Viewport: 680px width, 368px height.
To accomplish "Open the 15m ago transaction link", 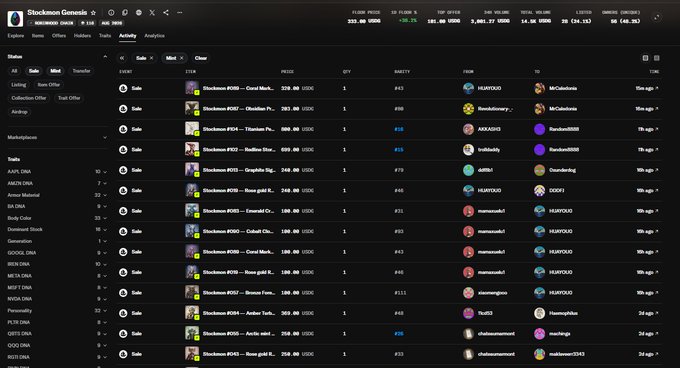I will coord(647,88).
